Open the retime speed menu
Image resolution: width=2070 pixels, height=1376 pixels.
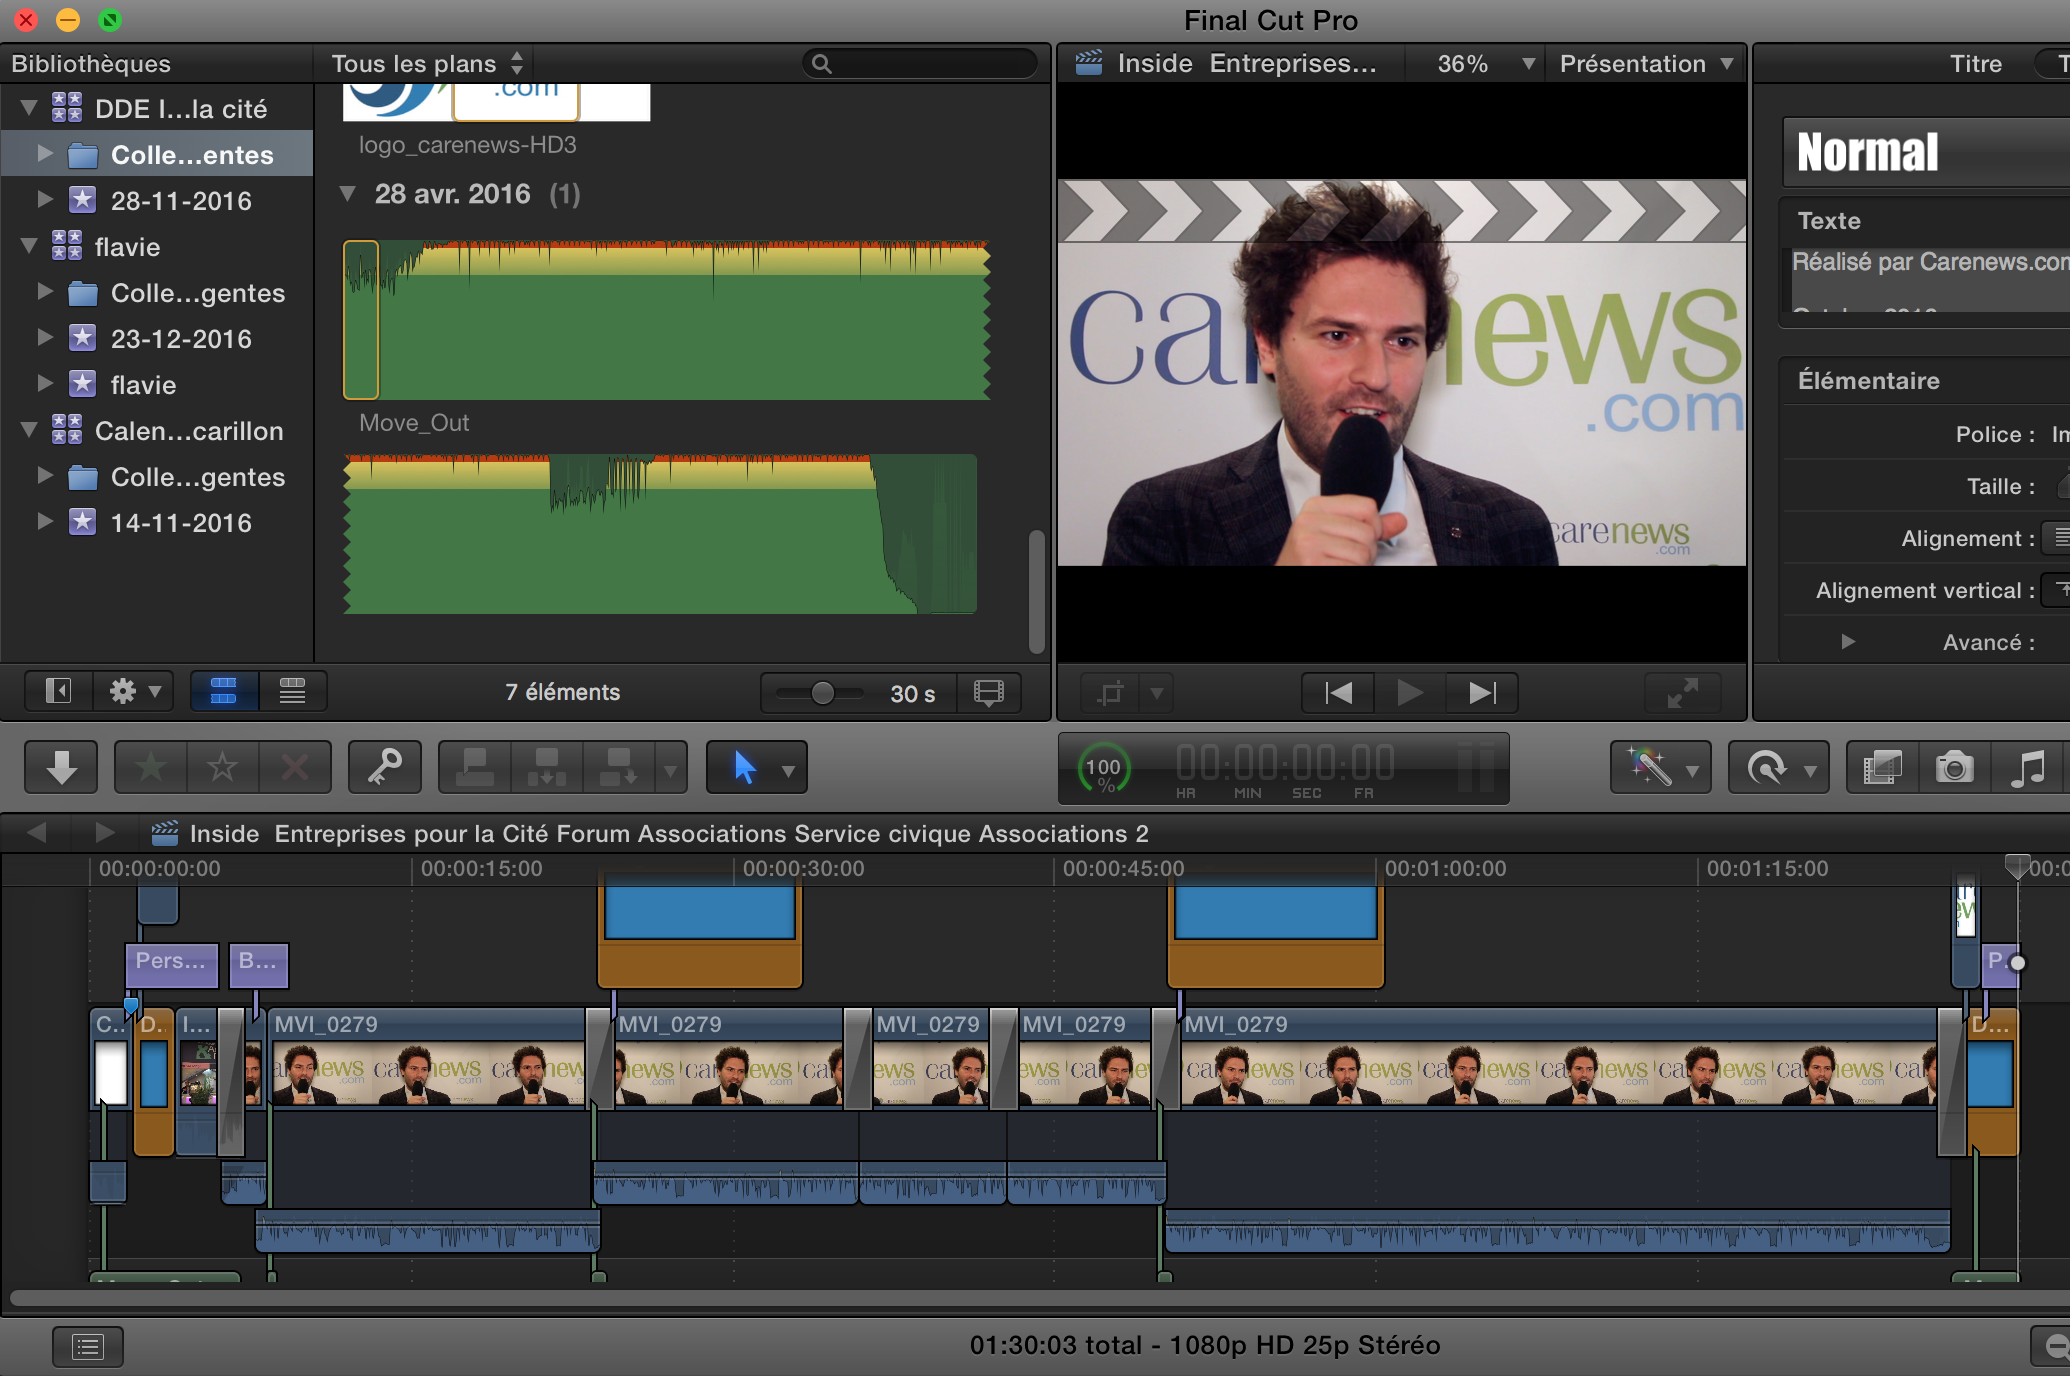click(x=1778, y=768)
